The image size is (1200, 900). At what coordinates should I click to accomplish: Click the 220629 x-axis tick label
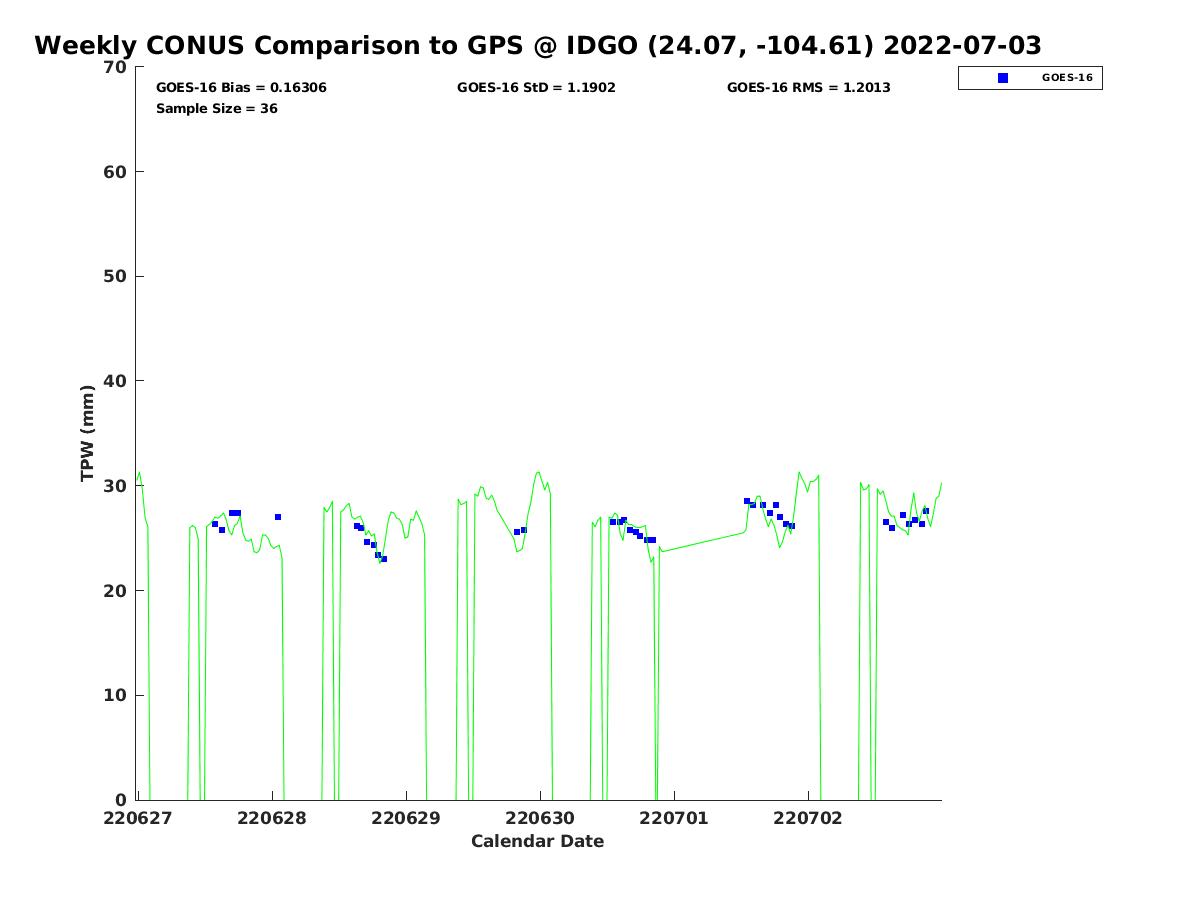tap(405, 818)
